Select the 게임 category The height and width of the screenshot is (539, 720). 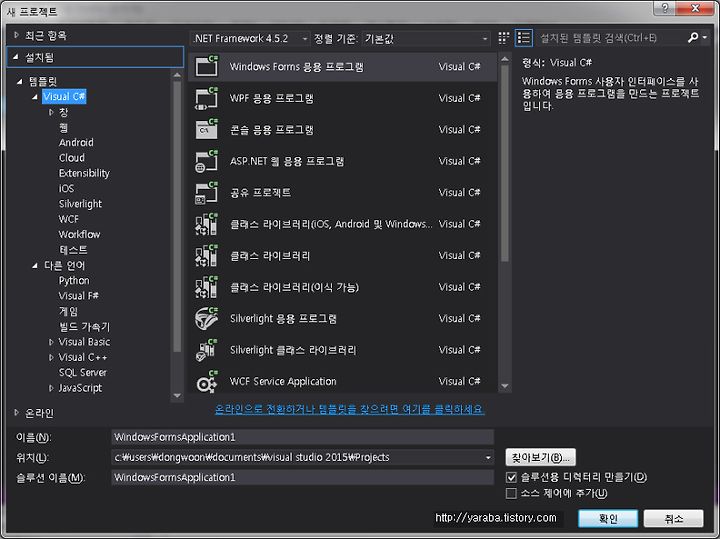click(x=68, y=311)
